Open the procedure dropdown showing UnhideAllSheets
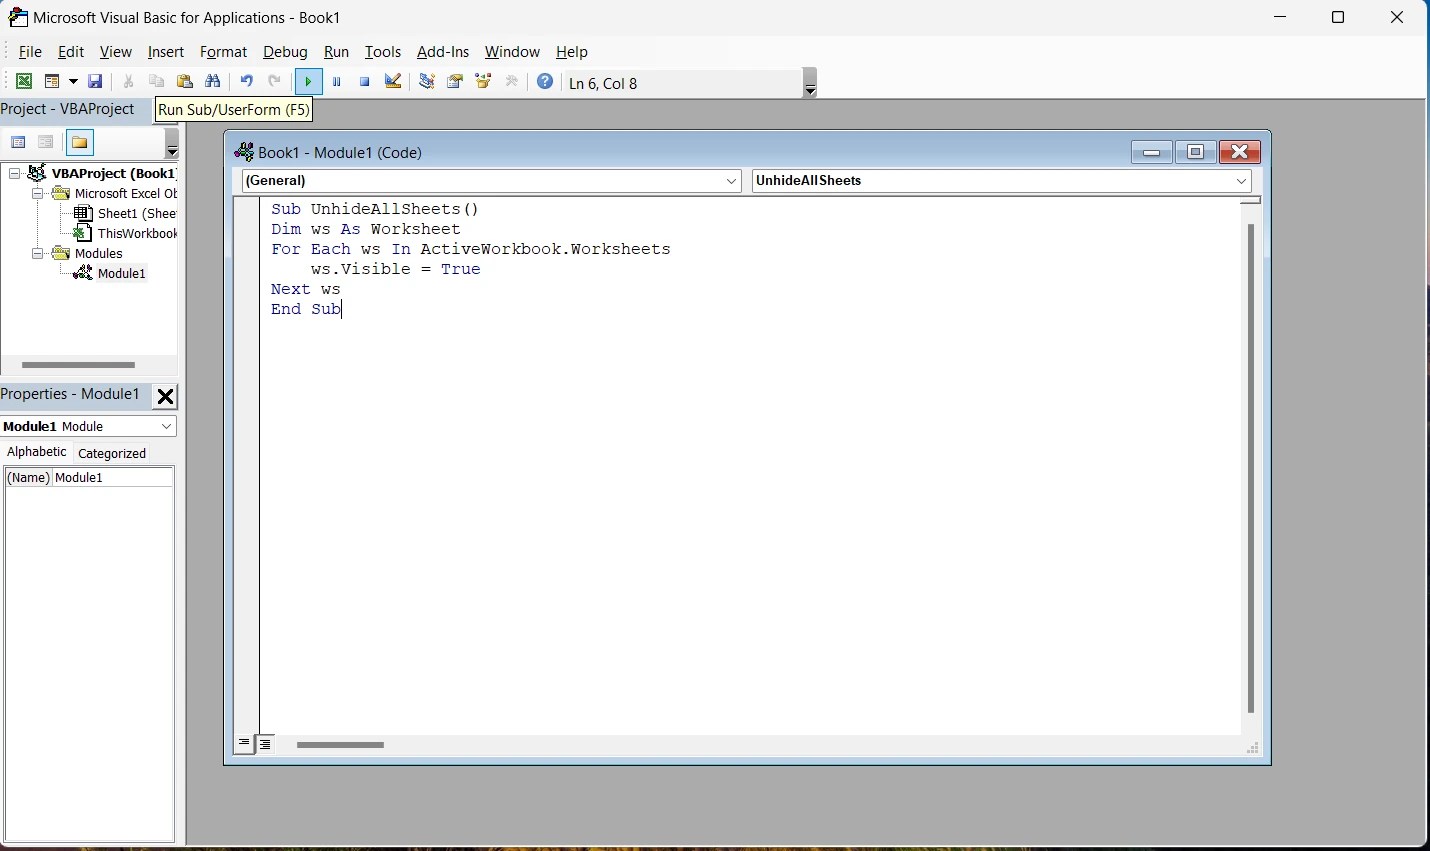The width and height of the screenshot is (1430, 851). point(1240,181)
